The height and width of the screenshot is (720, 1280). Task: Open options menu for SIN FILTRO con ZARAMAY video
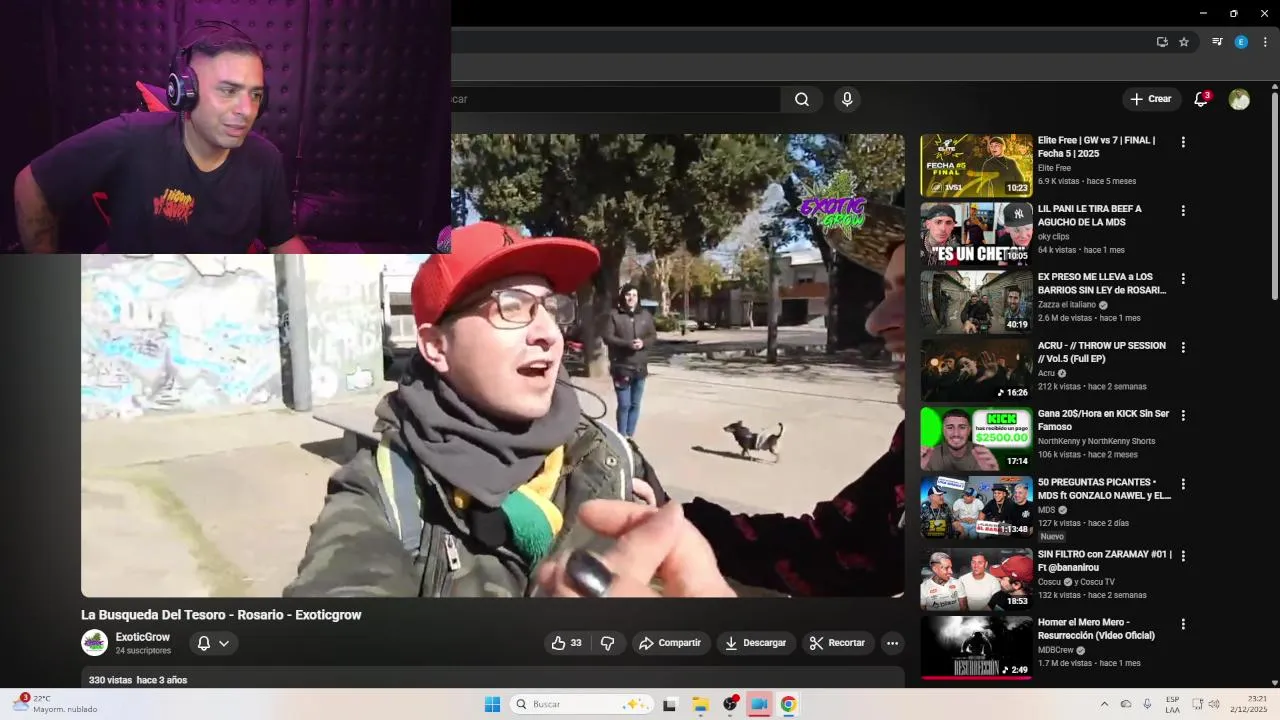(x=1183, y=555)
